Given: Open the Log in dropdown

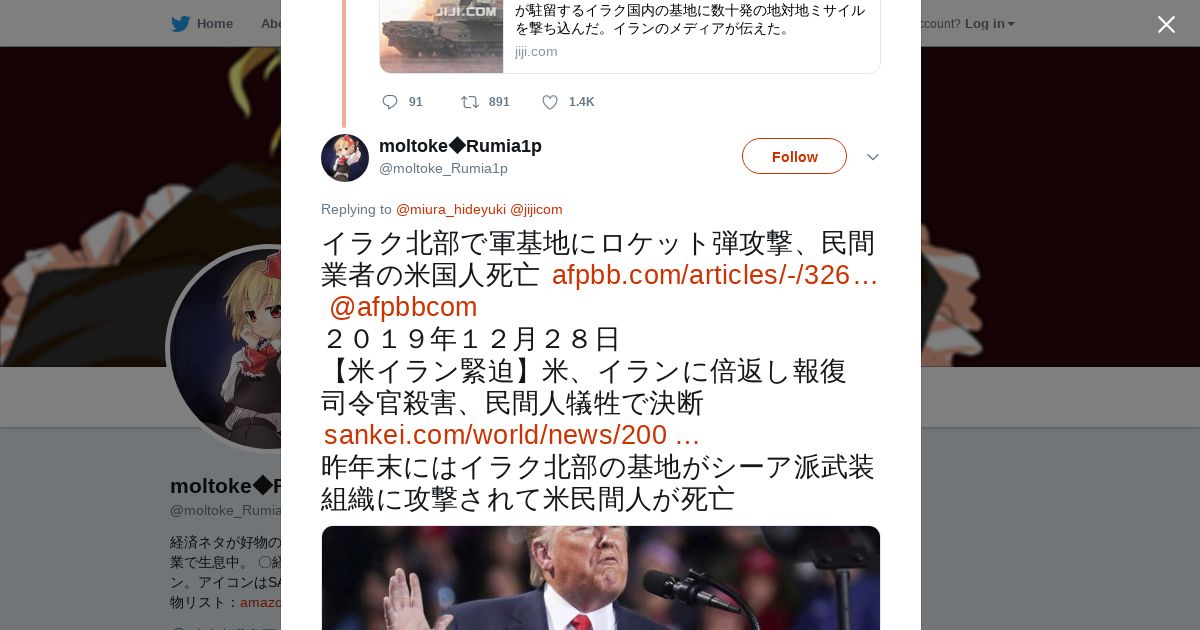Looking at the screenshot, I should (x=989, y=23).
